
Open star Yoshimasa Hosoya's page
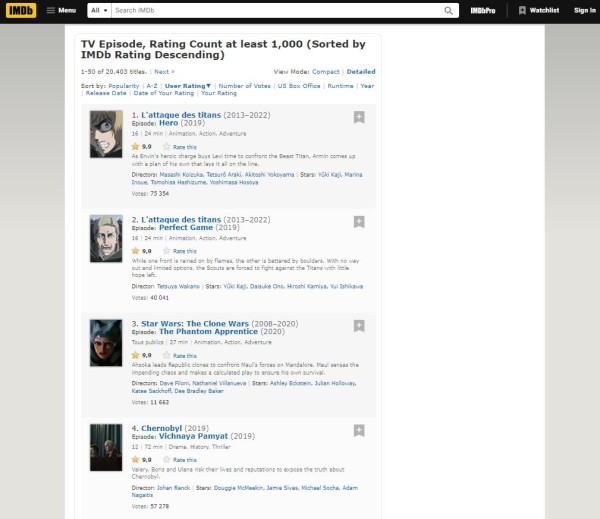tap(234, 182)
